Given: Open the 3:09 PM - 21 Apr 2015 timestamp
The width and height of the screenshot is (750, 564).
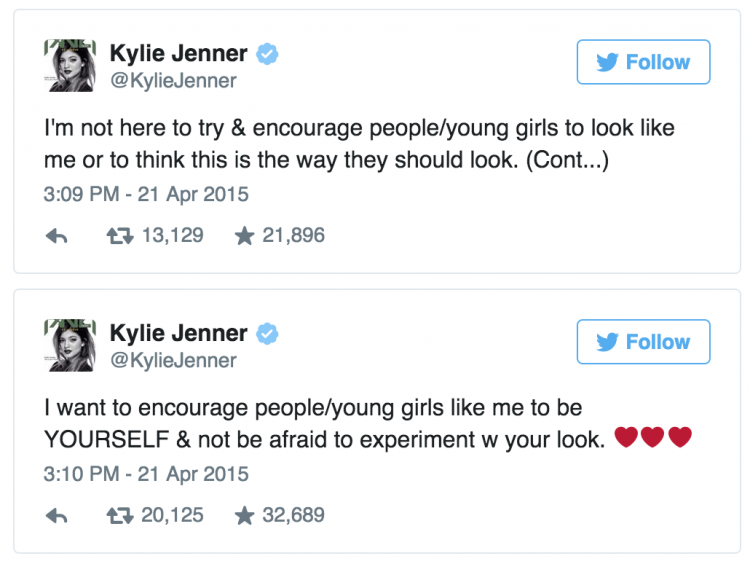Looking at the screenshot, I should point(147,194).
